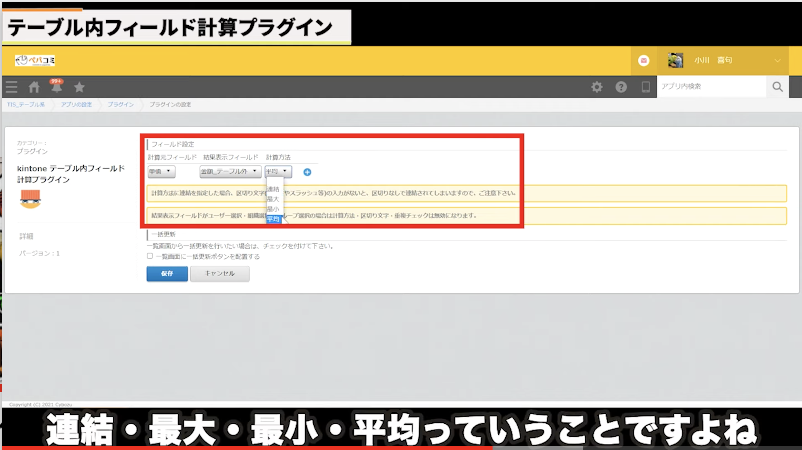Click the キャンセル button
The height and width of the screenshot is (450, 802).
(219, 273)
